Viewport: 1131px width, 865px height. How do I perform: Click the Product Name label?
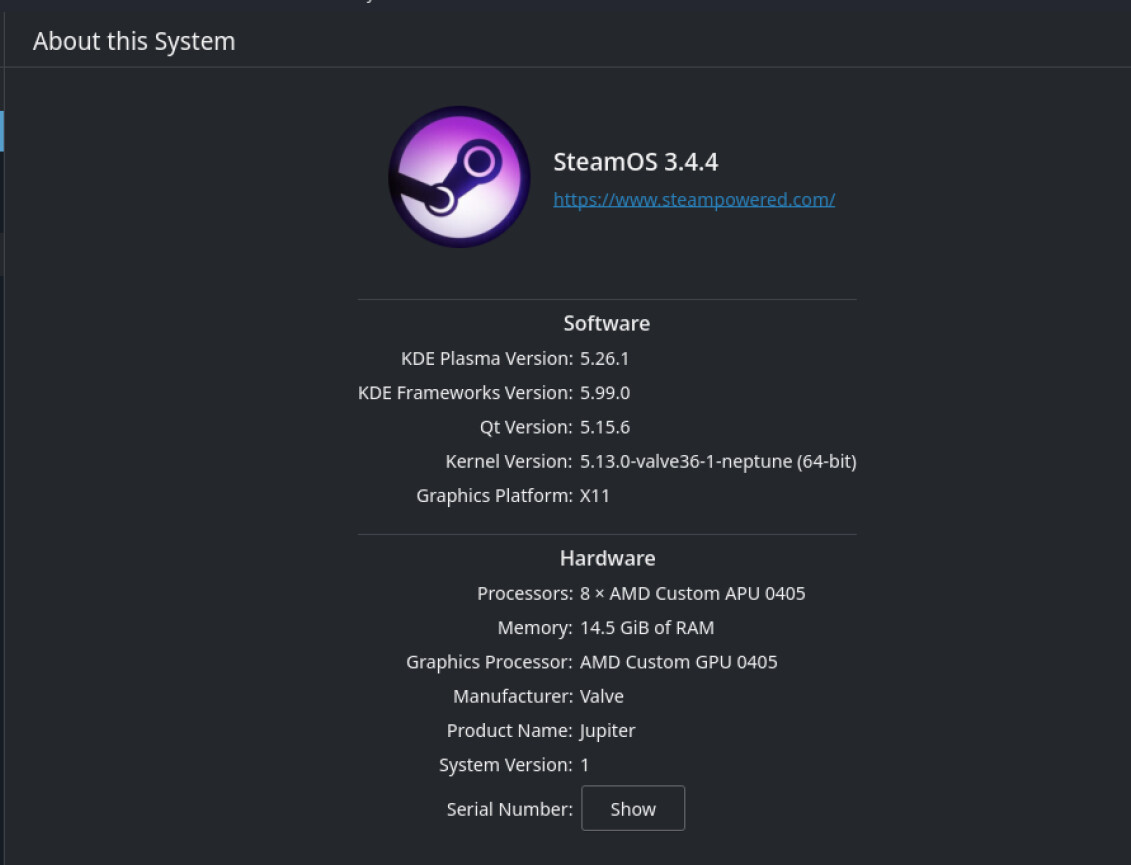pyautogui.click(x=509, y=731)
